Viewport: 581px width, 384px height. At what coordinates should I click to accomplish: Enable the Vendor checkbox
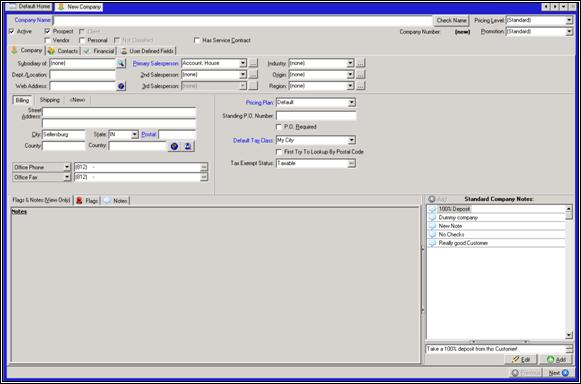(47, 40)
